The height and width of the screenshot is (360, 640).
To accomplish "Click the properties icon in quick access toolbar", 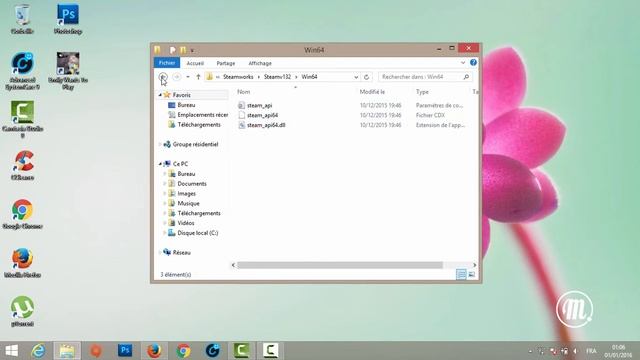I will tap(173, 50).
